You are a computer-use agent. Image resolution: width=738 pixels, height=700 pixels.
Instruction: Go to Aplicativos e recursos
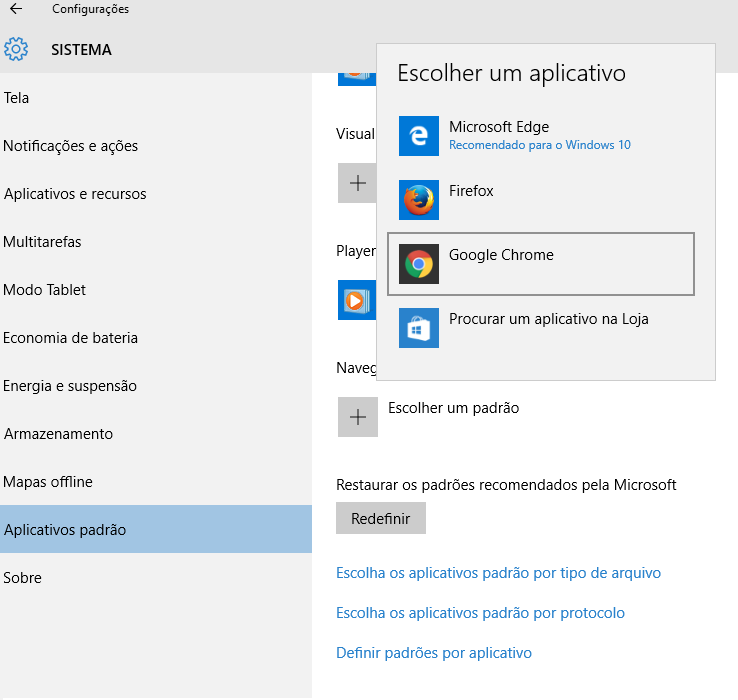point(156,194)
